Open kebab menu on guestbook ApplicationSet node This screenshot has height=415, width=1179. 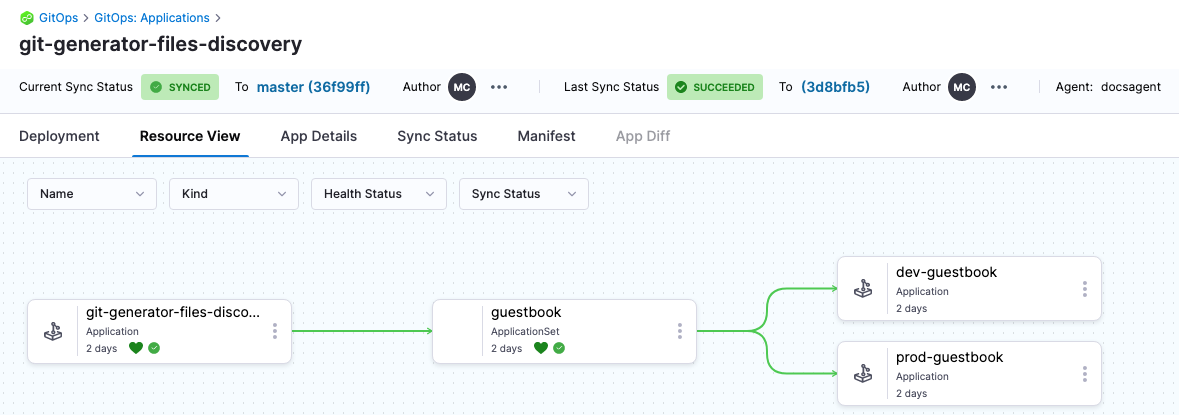[x=680, y=331]
